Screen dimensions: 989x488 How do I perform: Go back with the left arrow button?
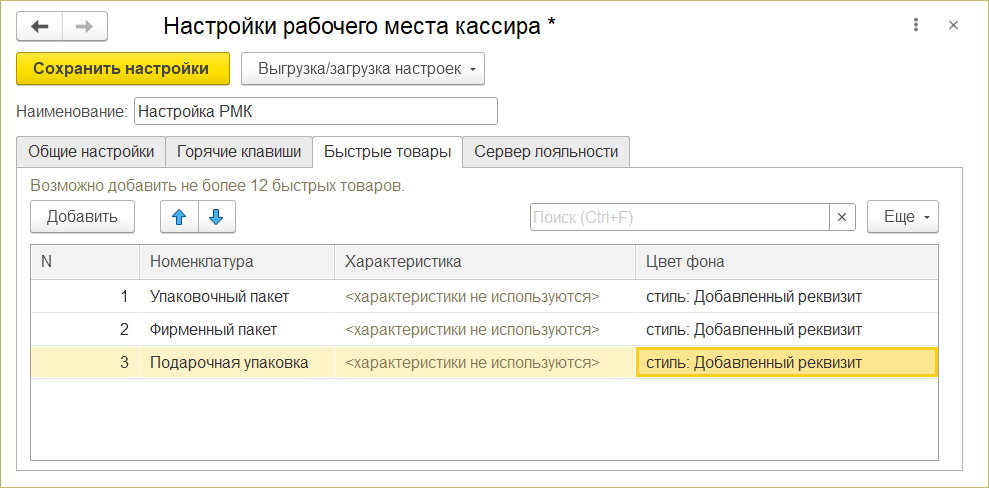(39, 26)
